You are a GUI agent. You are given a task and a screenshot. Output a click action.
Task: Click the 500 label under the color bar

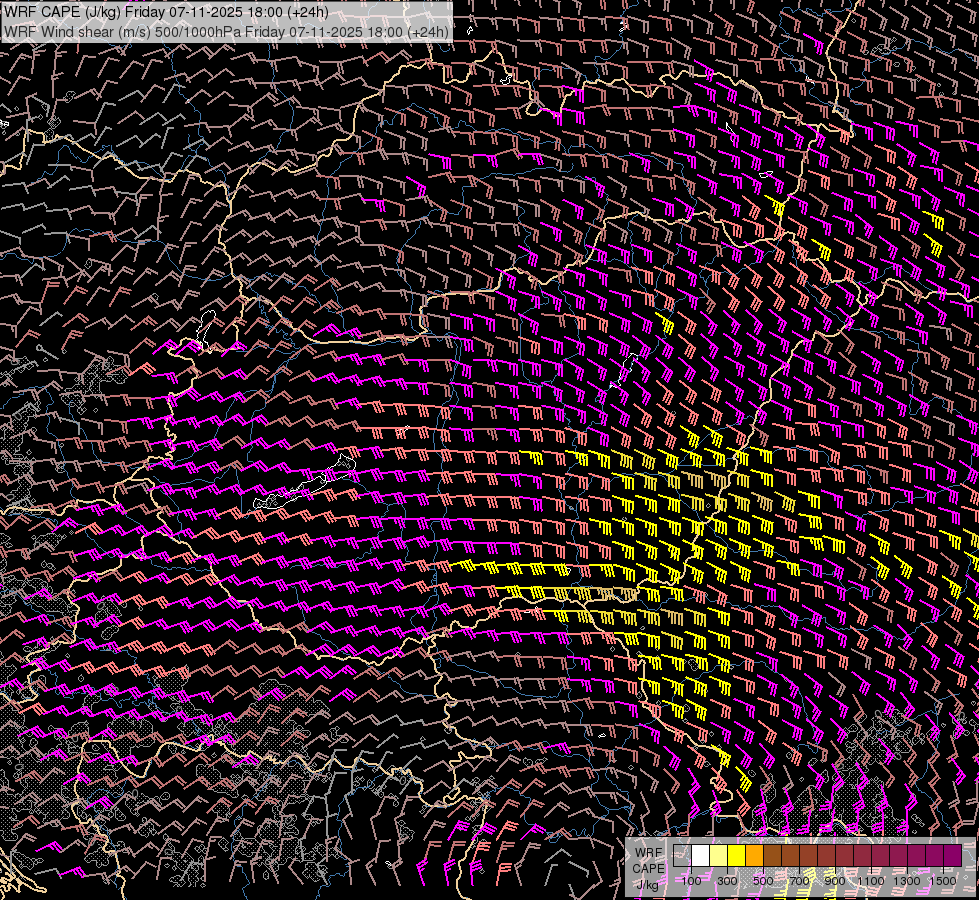tap(763, 881)
